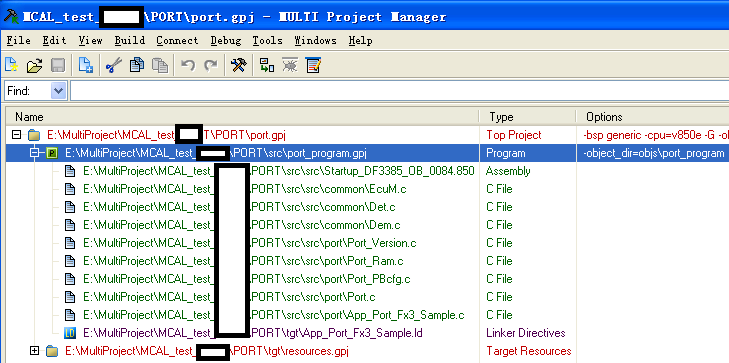Click the Redo arrow icon
This screenshot has height=363, width=729.
(211, 65)
